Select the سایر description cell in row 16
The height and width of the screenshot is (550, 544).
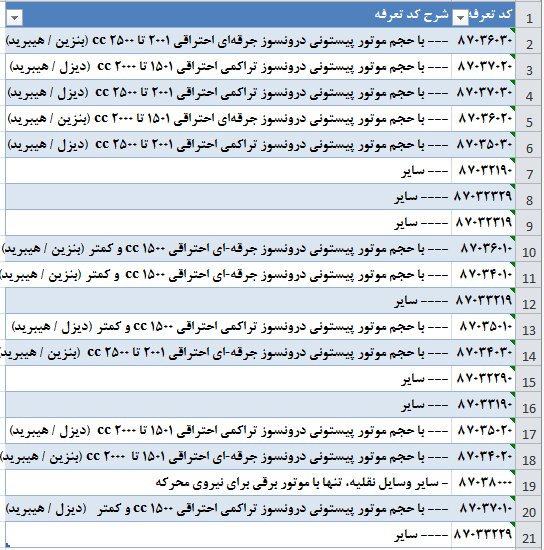(x=228, y=404)
